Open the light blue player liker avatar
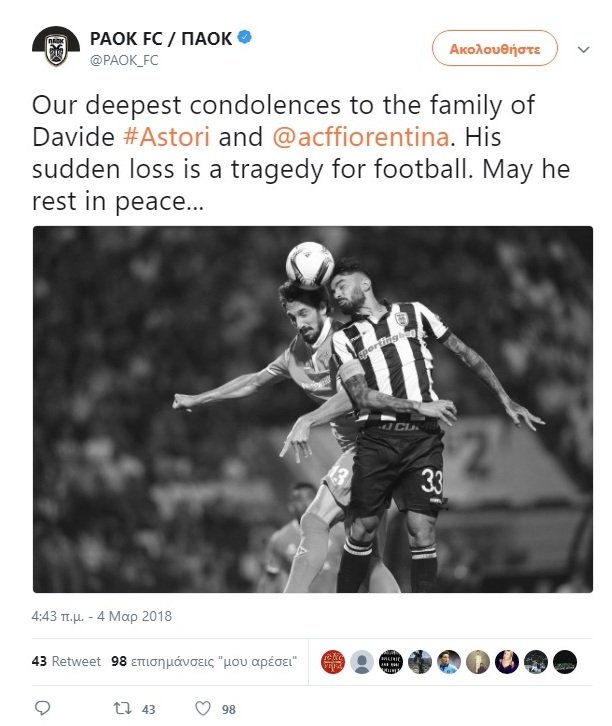The image size is (612, 726). pos(449,662)
